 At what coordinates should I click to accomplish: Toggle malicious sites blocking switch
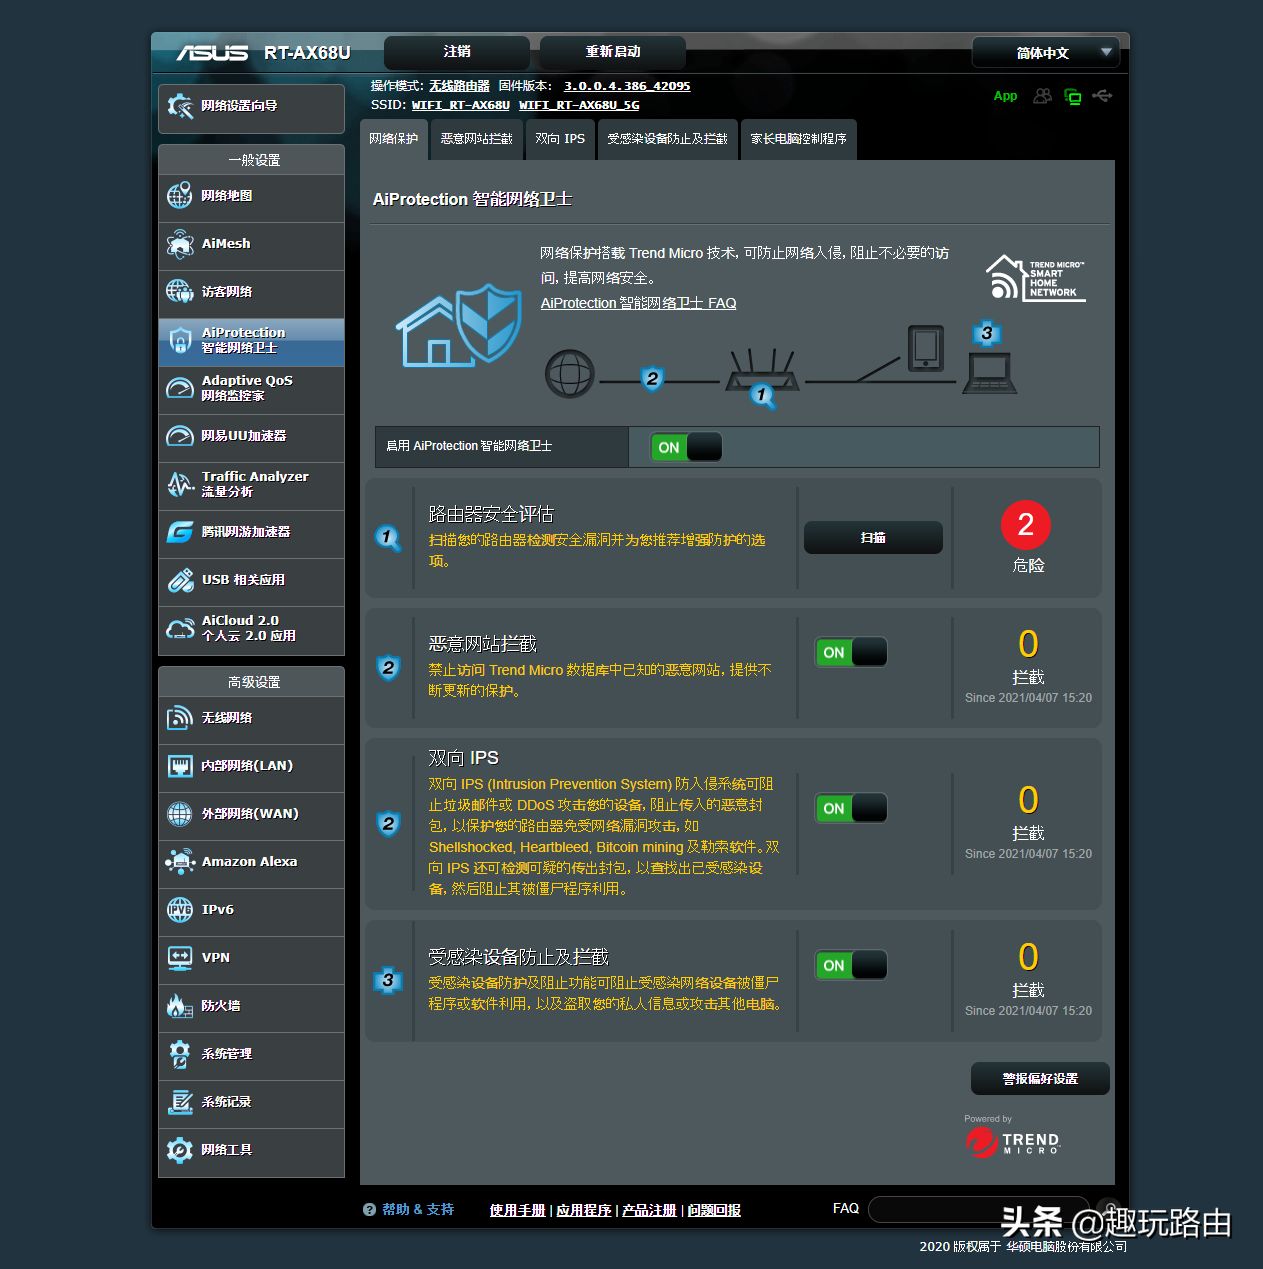[851, 652]
